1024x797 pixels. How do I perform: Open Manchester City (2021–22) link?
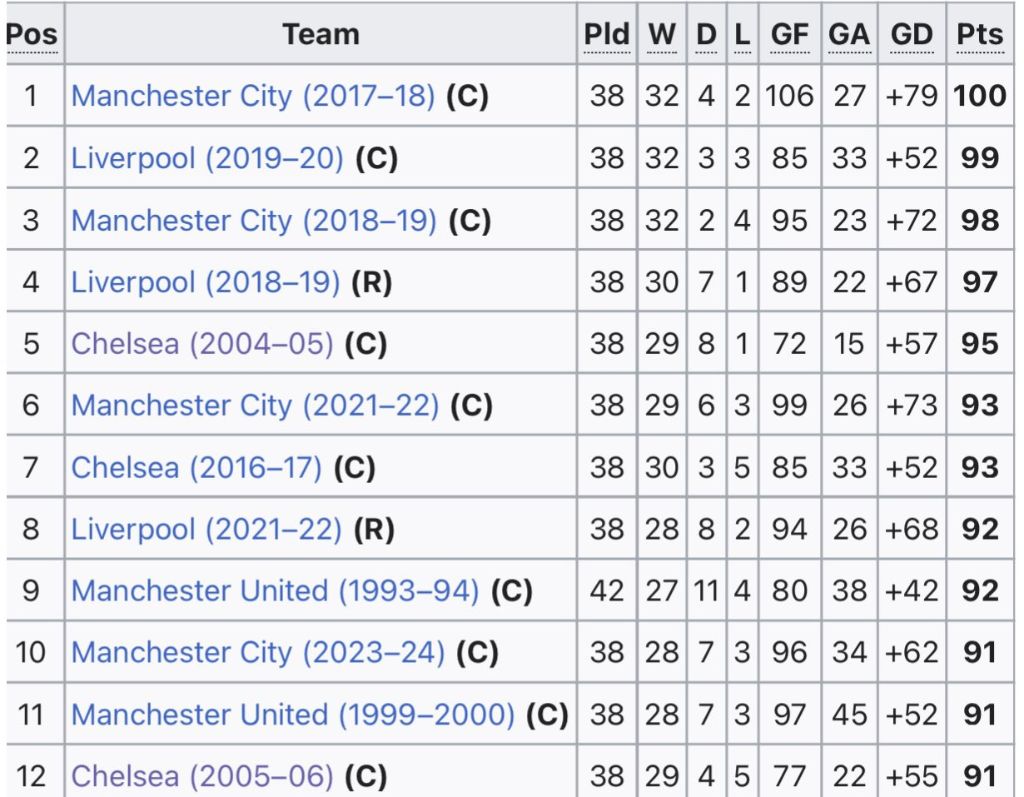(x=255, y=405)
